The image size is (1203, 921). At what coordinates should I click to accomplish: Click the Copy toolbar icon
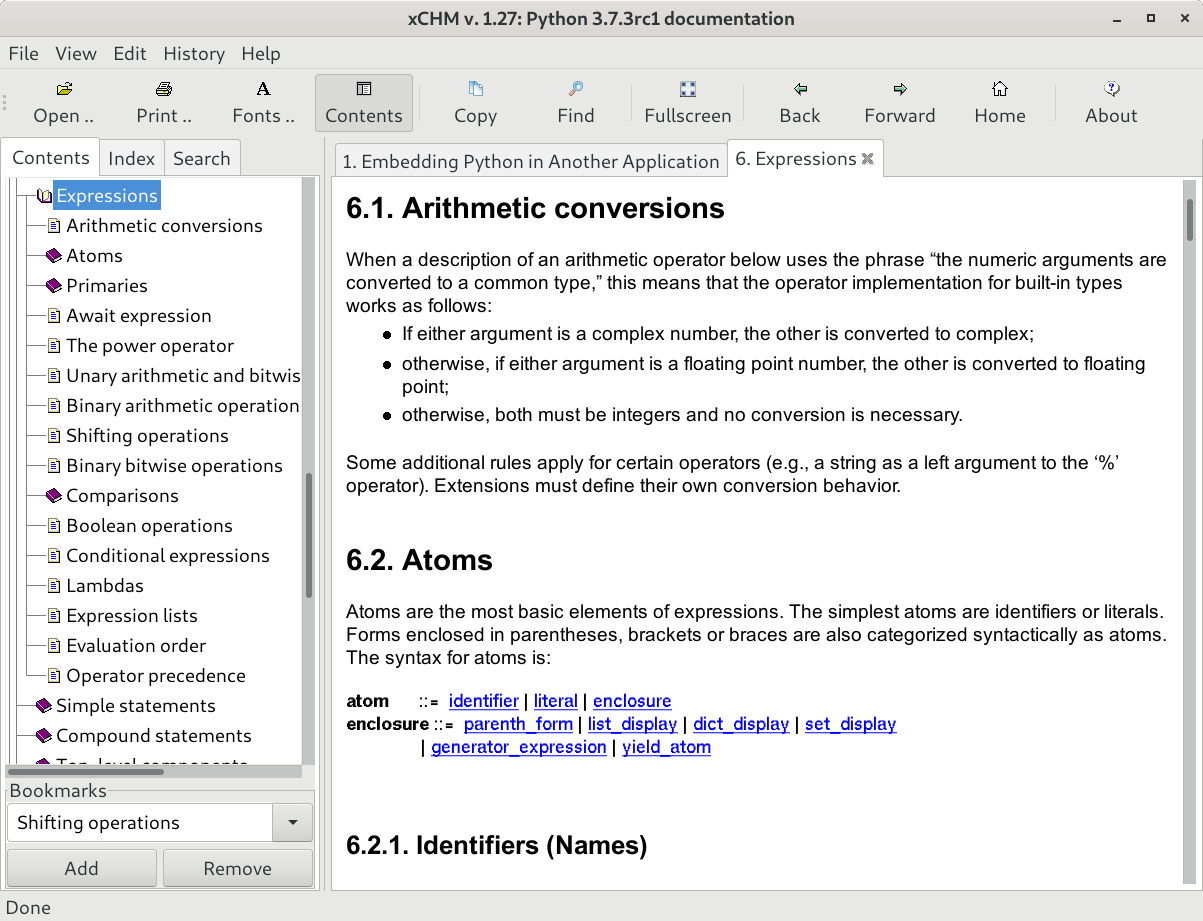click(475, 90)
